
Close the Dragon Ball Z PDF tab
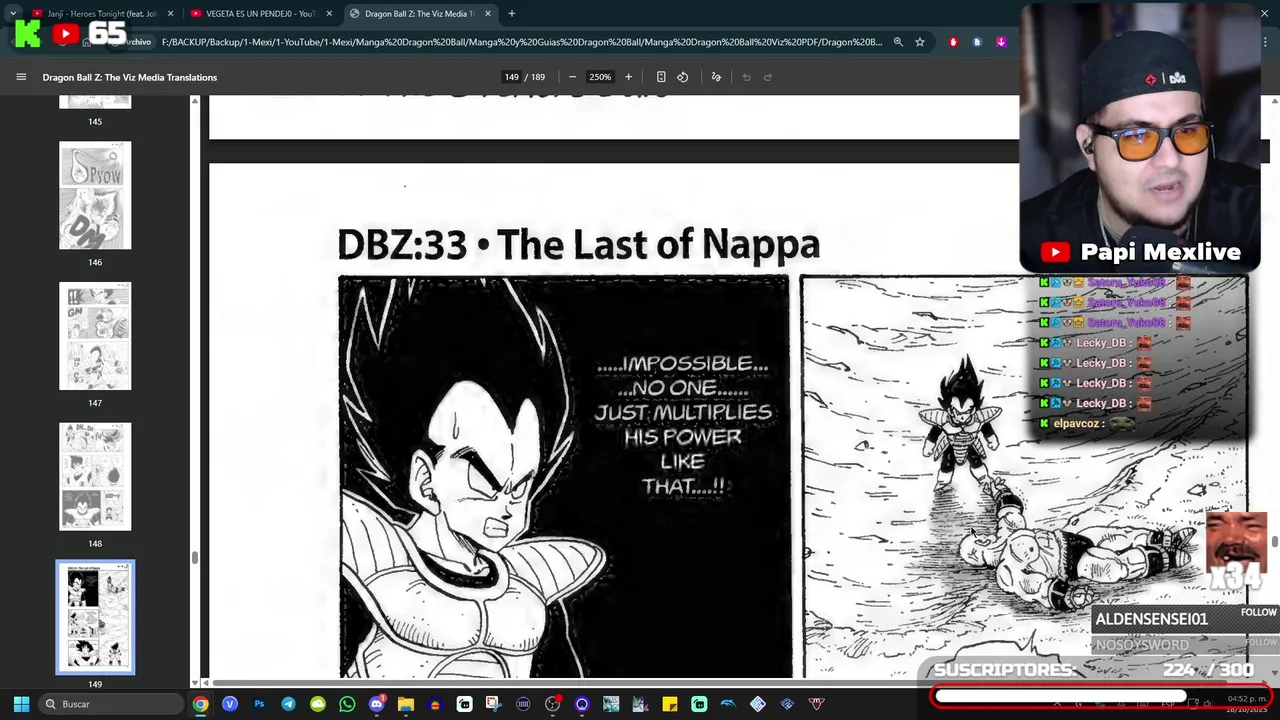488,13
